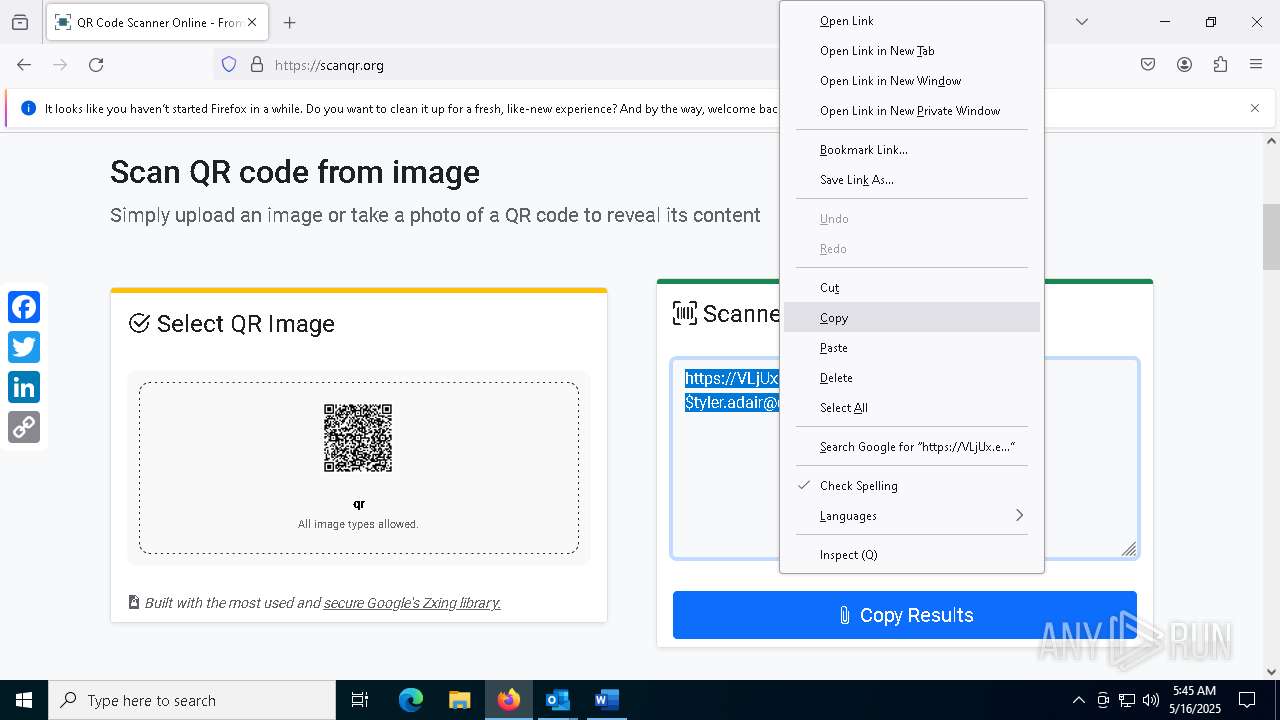Viewport: 1280px width, 720px height.
Task: Toggle Check Spelling in context menu
Action: click(x=912, y=486)
